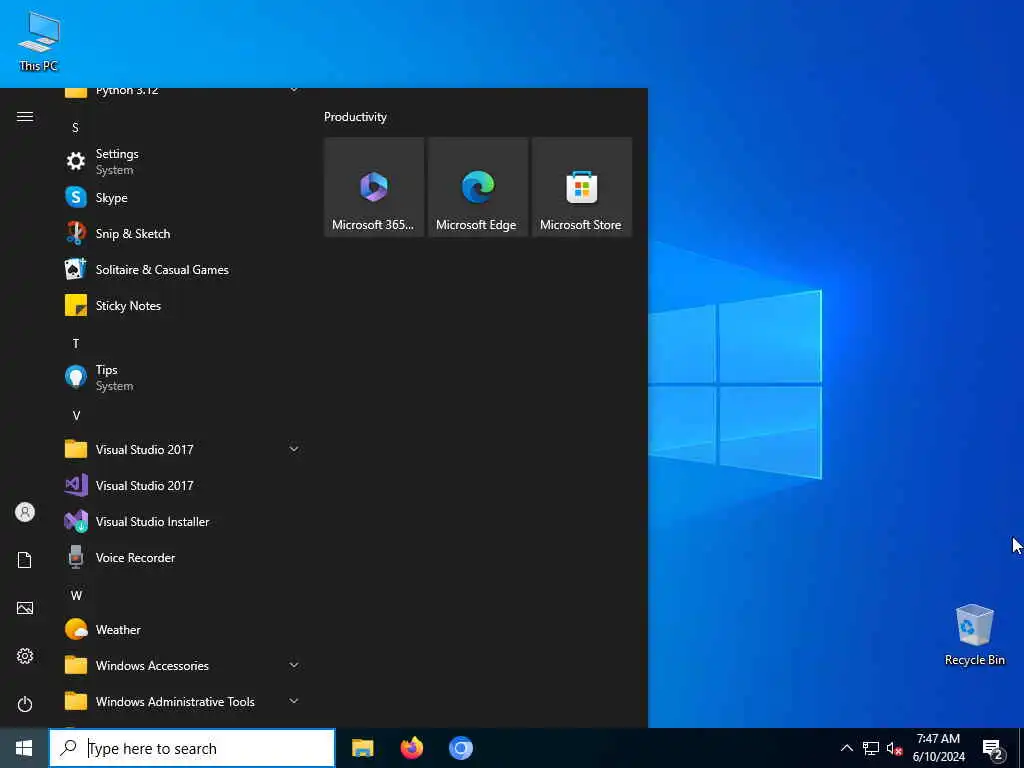The height and width of the screenshot is (768, 1024).
Task: Expand the Python 3.12 folder chevron
Action: coord(294,90)
